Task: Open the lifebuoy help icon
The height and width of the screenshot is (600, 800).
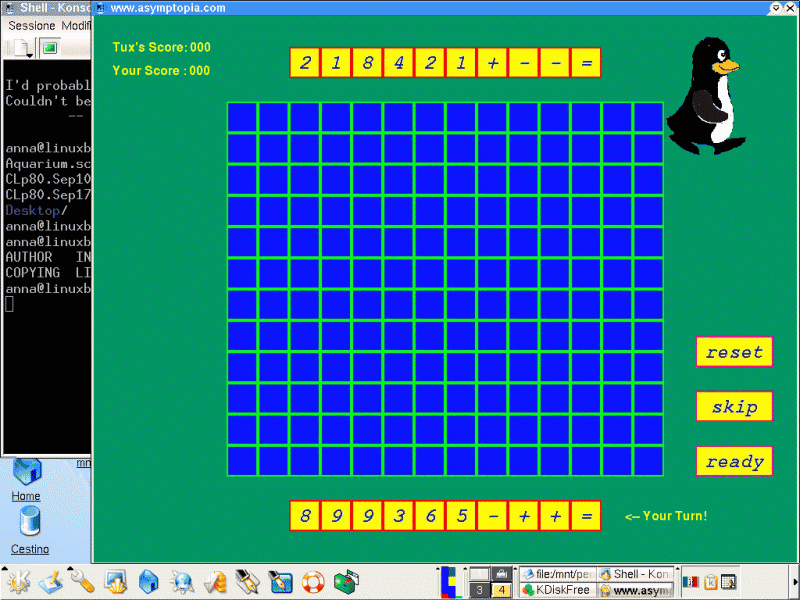Action: pos(313,582)
